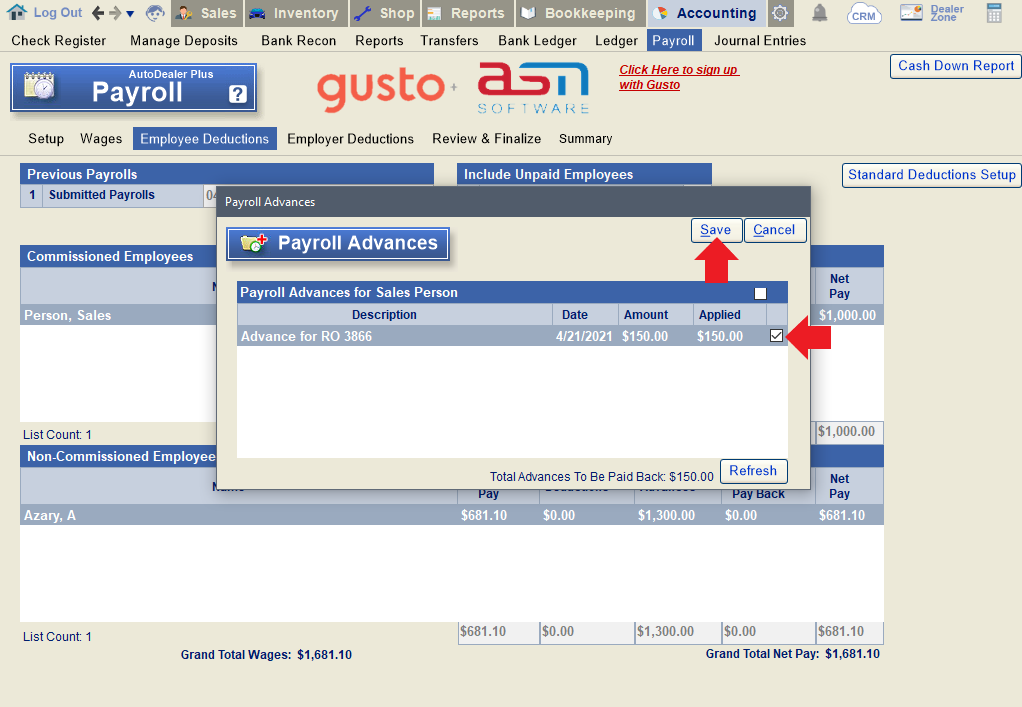Open the Bookkeeping module
The image size is (1022, 707).
pos(580,13)
